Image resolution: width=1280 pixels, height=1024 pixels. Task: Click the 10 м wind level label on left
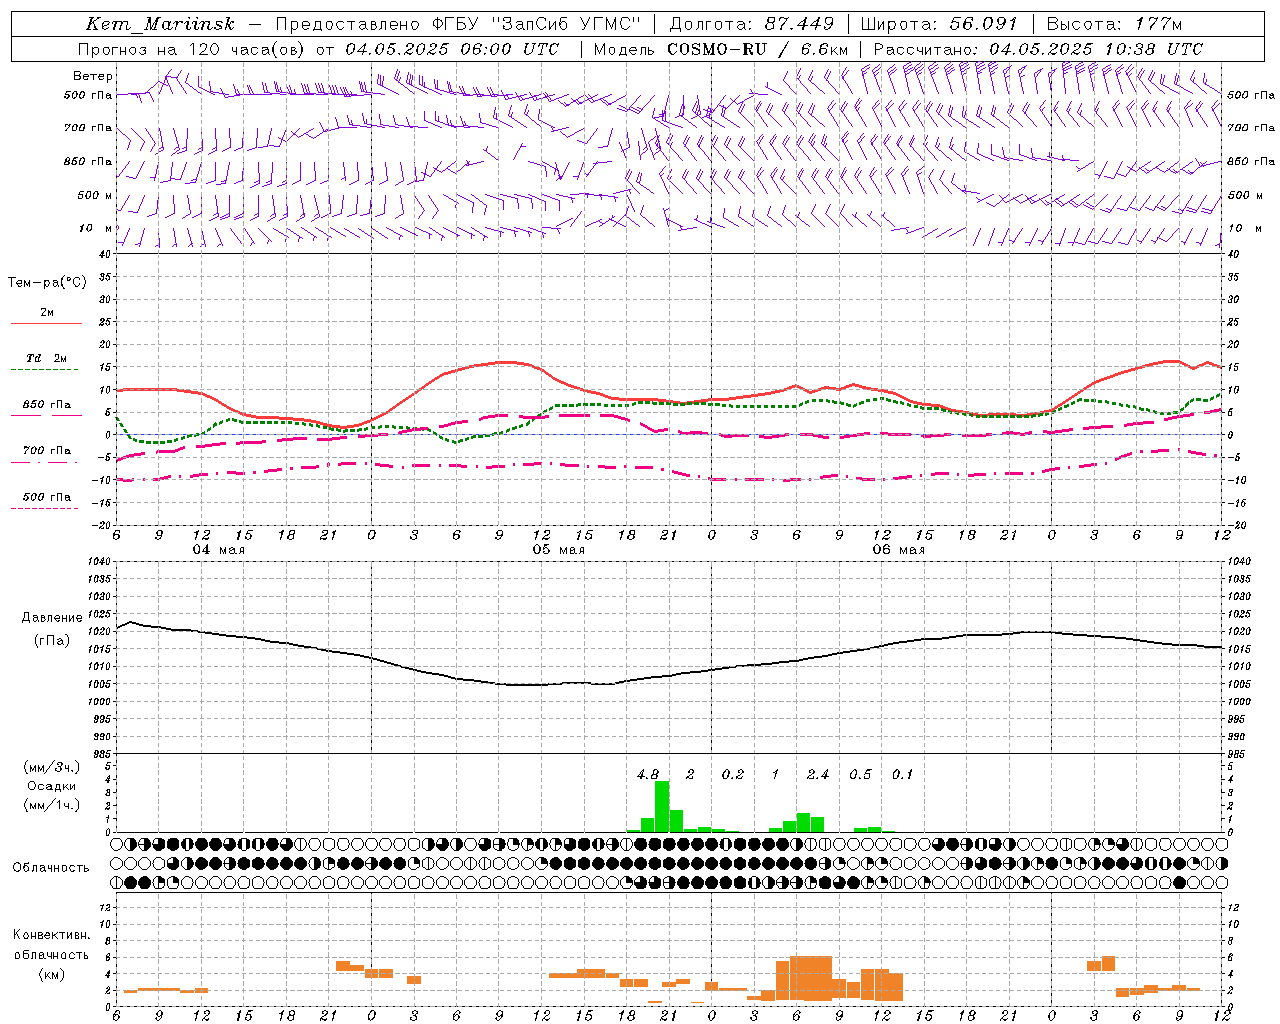pos(96,228)
